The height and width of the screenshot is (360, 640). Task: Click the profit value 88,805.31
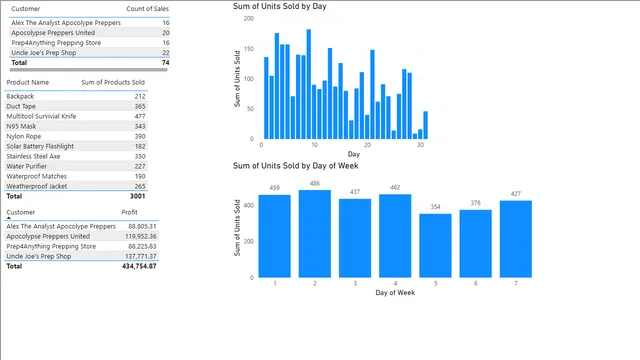tap(142, 227)
